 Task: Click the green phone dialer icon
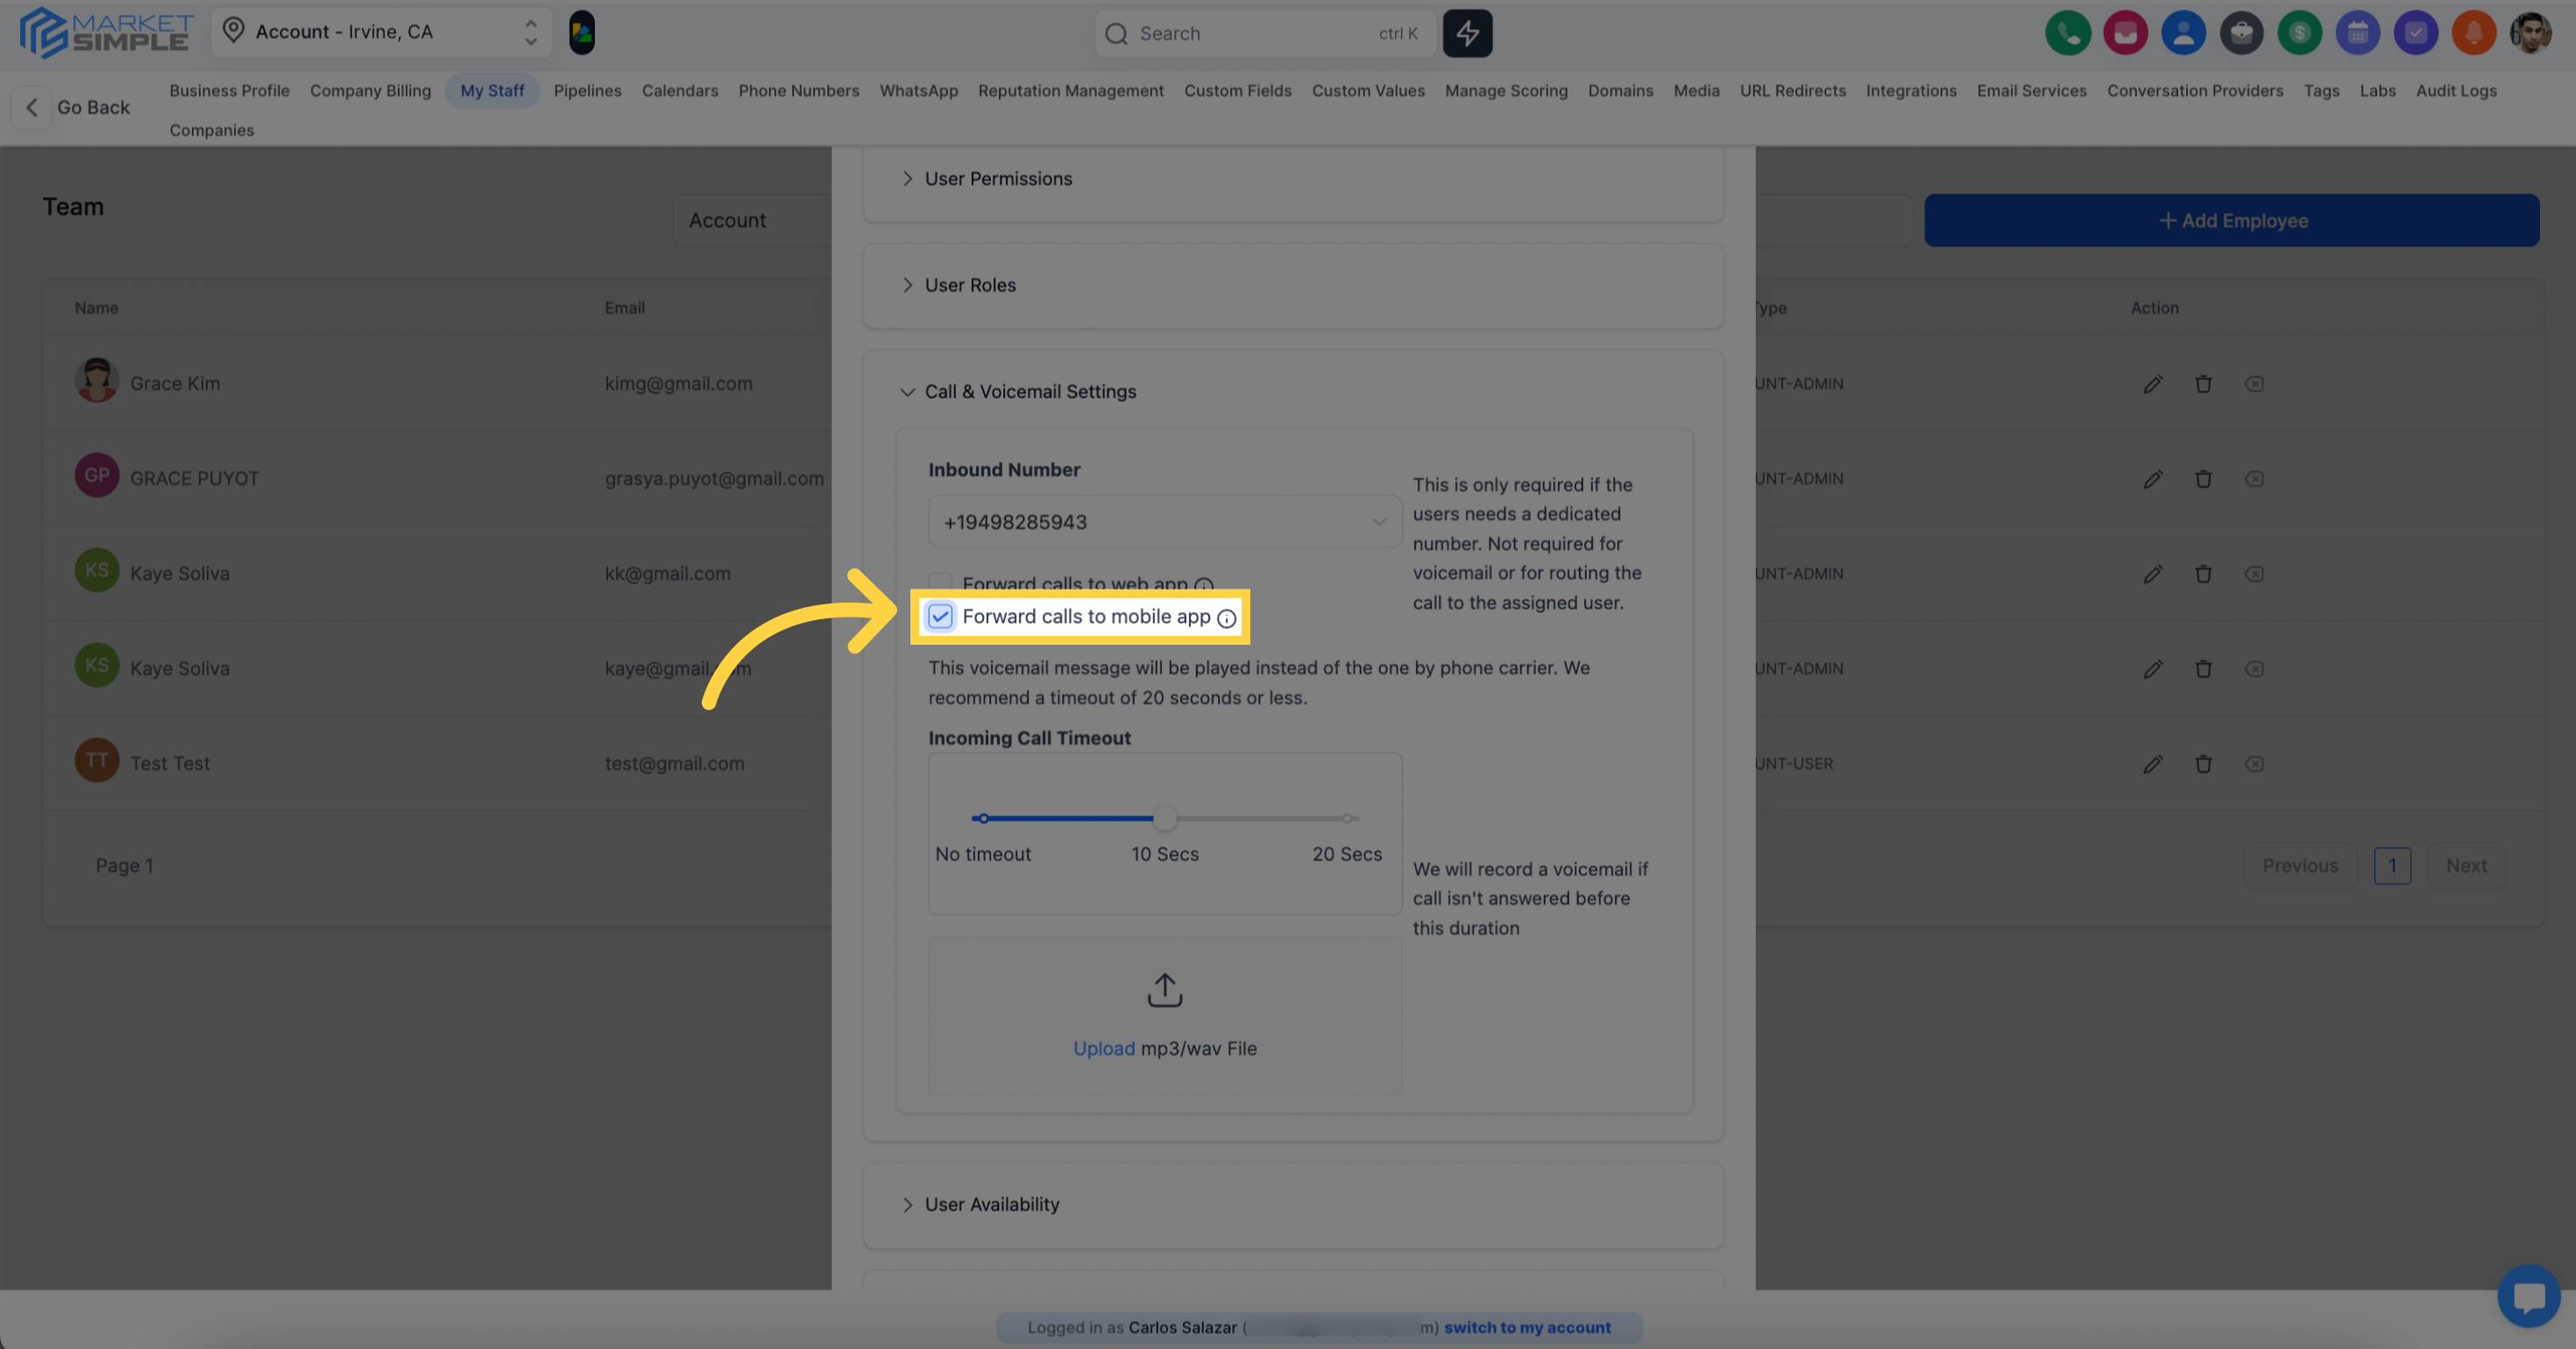pyautogui.click(x=2067, y=33)
